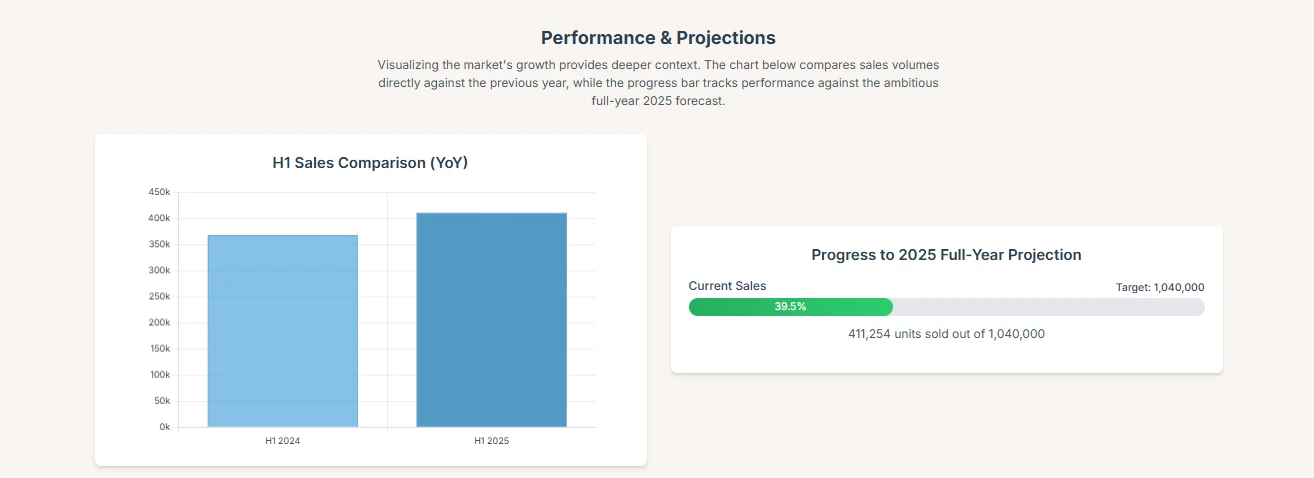Click the 39.5% progress label

pyautogui.click(x=790, y=307)
